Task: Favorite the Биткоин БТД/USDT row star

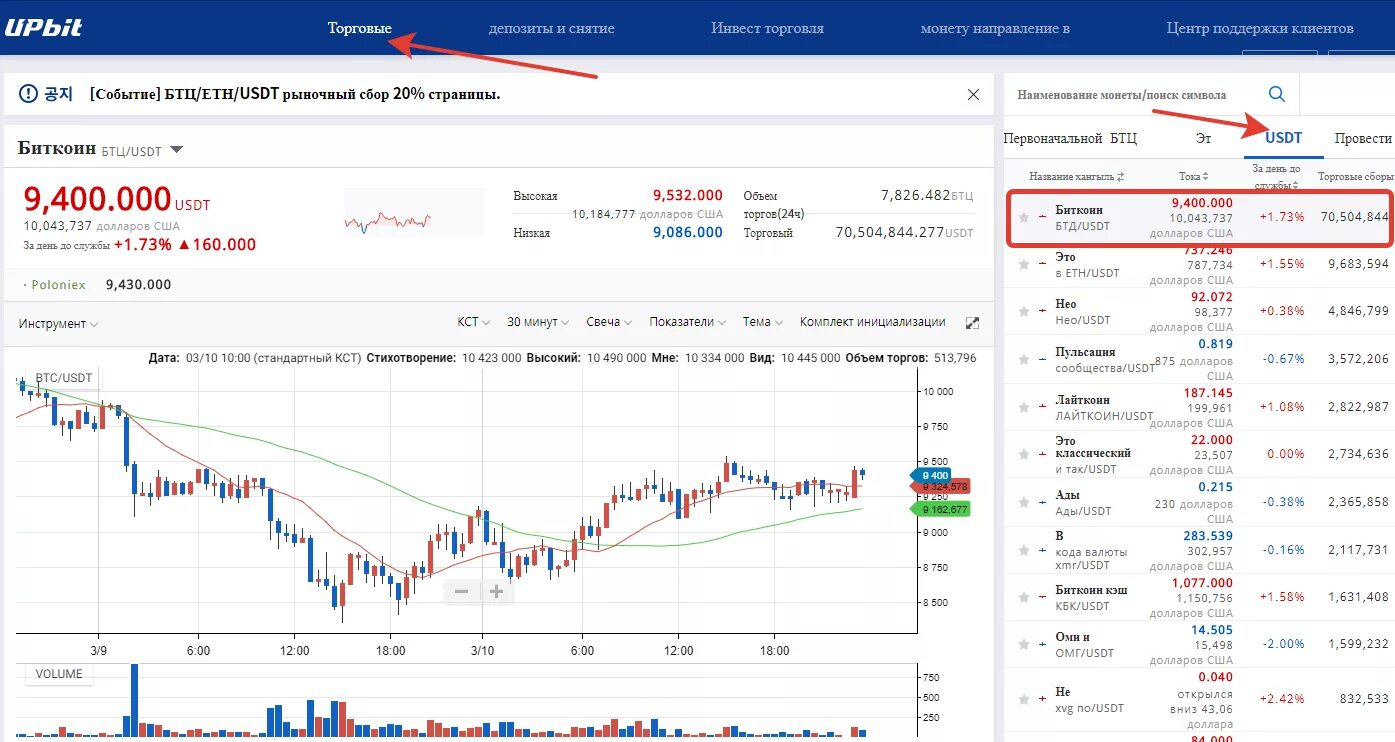Action: (1024, 217)
